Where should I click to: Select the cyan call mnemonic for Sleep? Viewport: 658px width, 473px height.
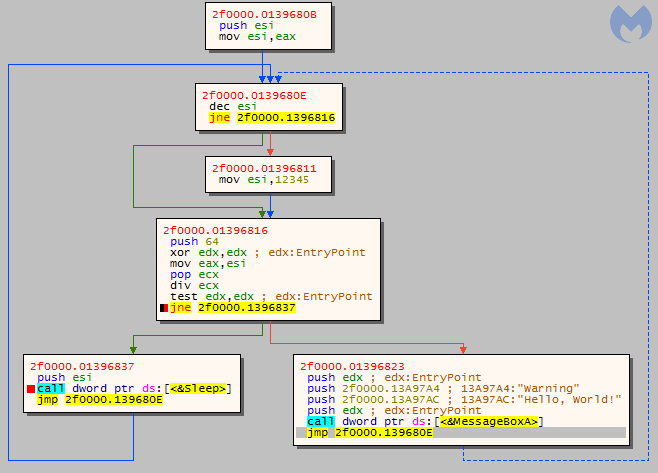[50, 388]
